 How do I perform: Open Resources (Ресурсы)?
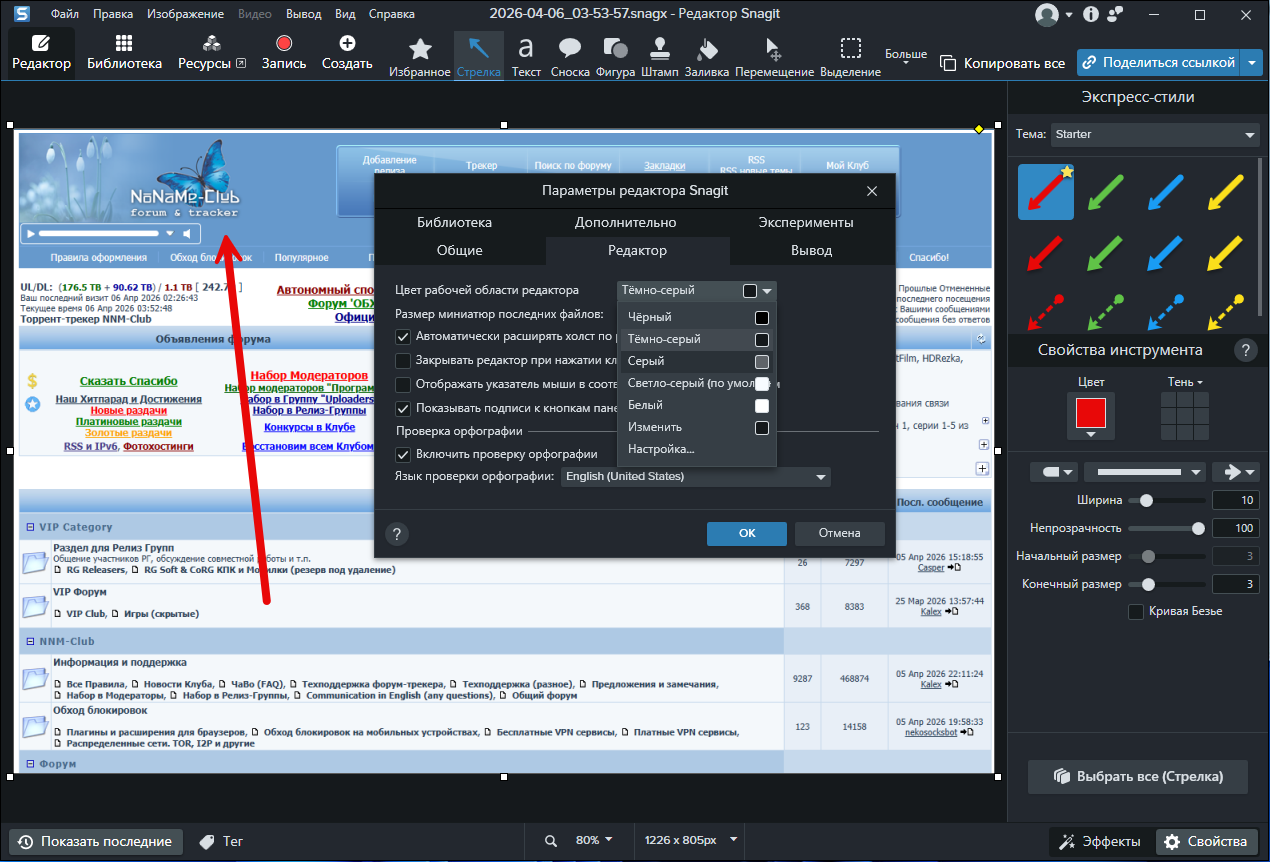tap(212, 53)
